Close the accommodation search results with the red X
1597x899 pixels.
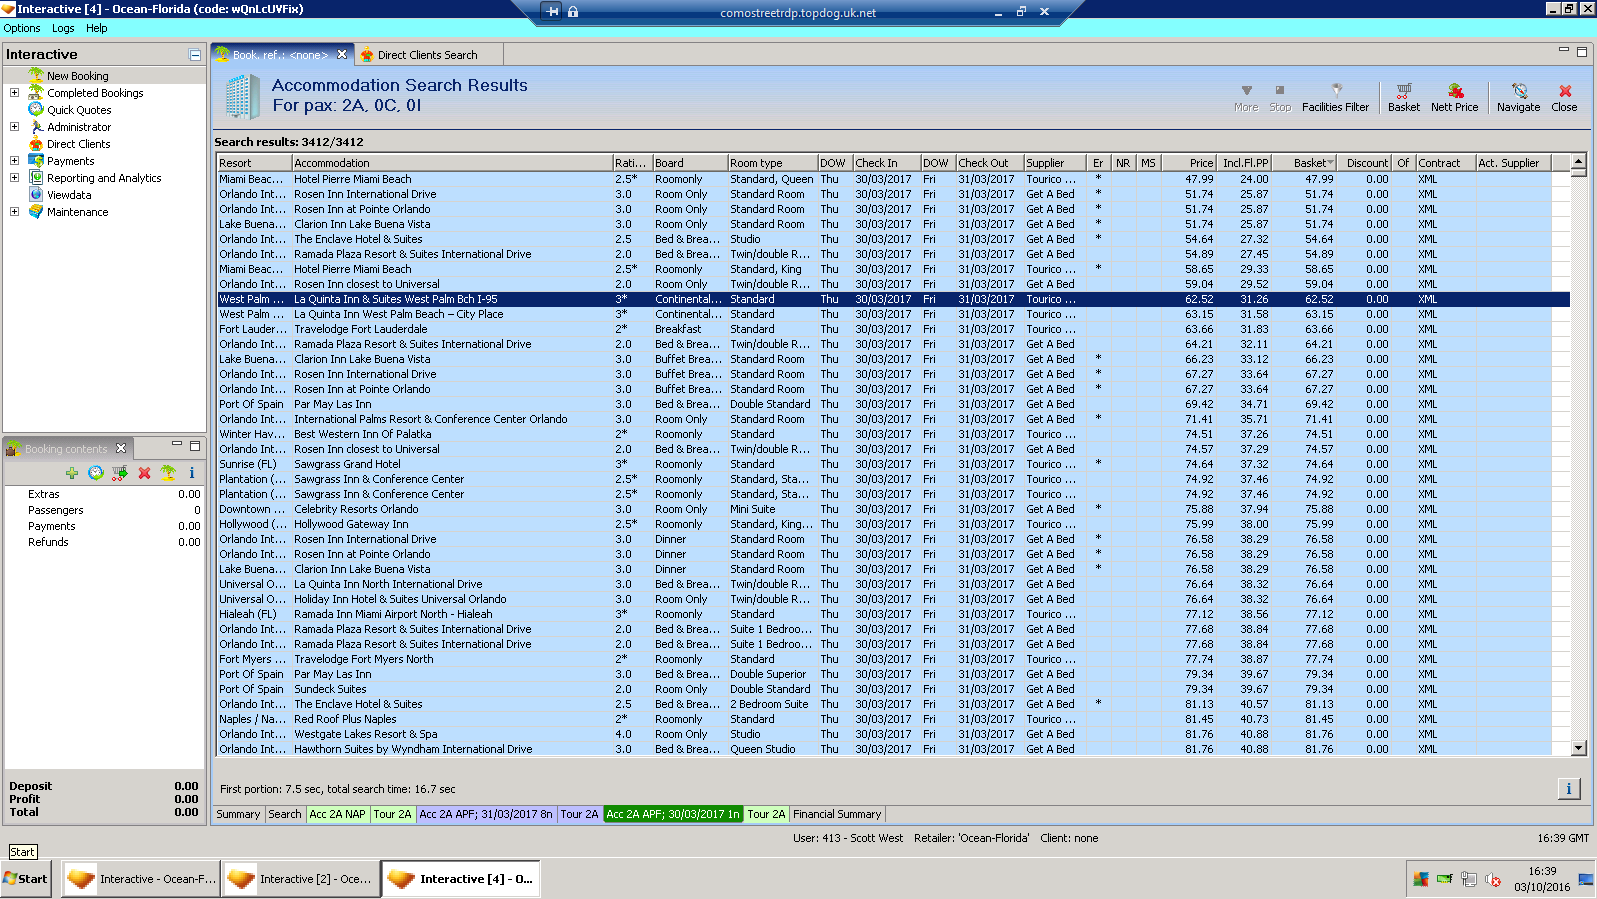pyautogui.click(x=1565, y=97)
